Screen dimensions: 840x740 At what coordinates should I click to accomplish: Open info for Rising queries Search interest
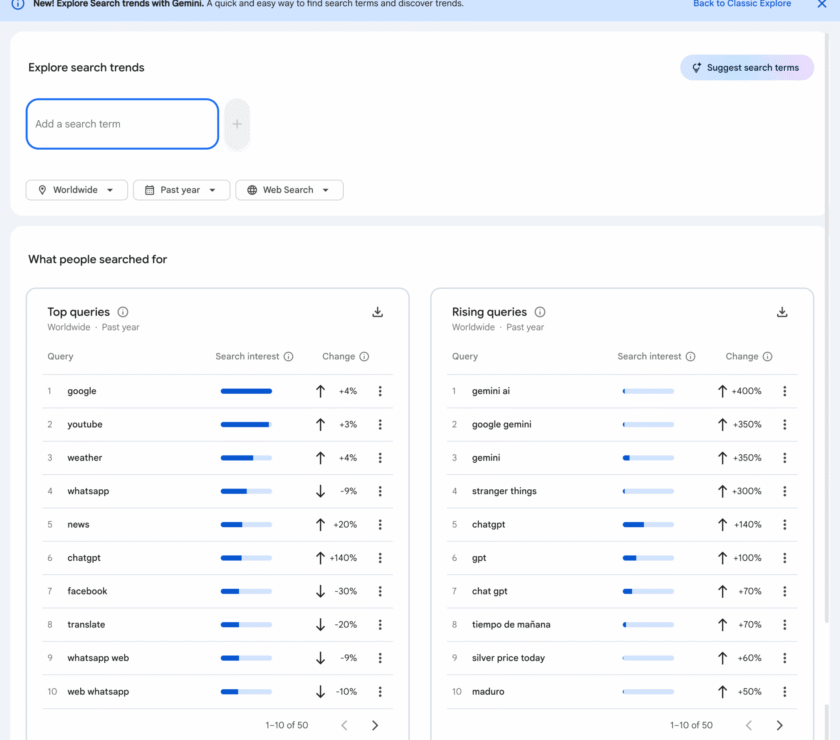click(690, 357)
